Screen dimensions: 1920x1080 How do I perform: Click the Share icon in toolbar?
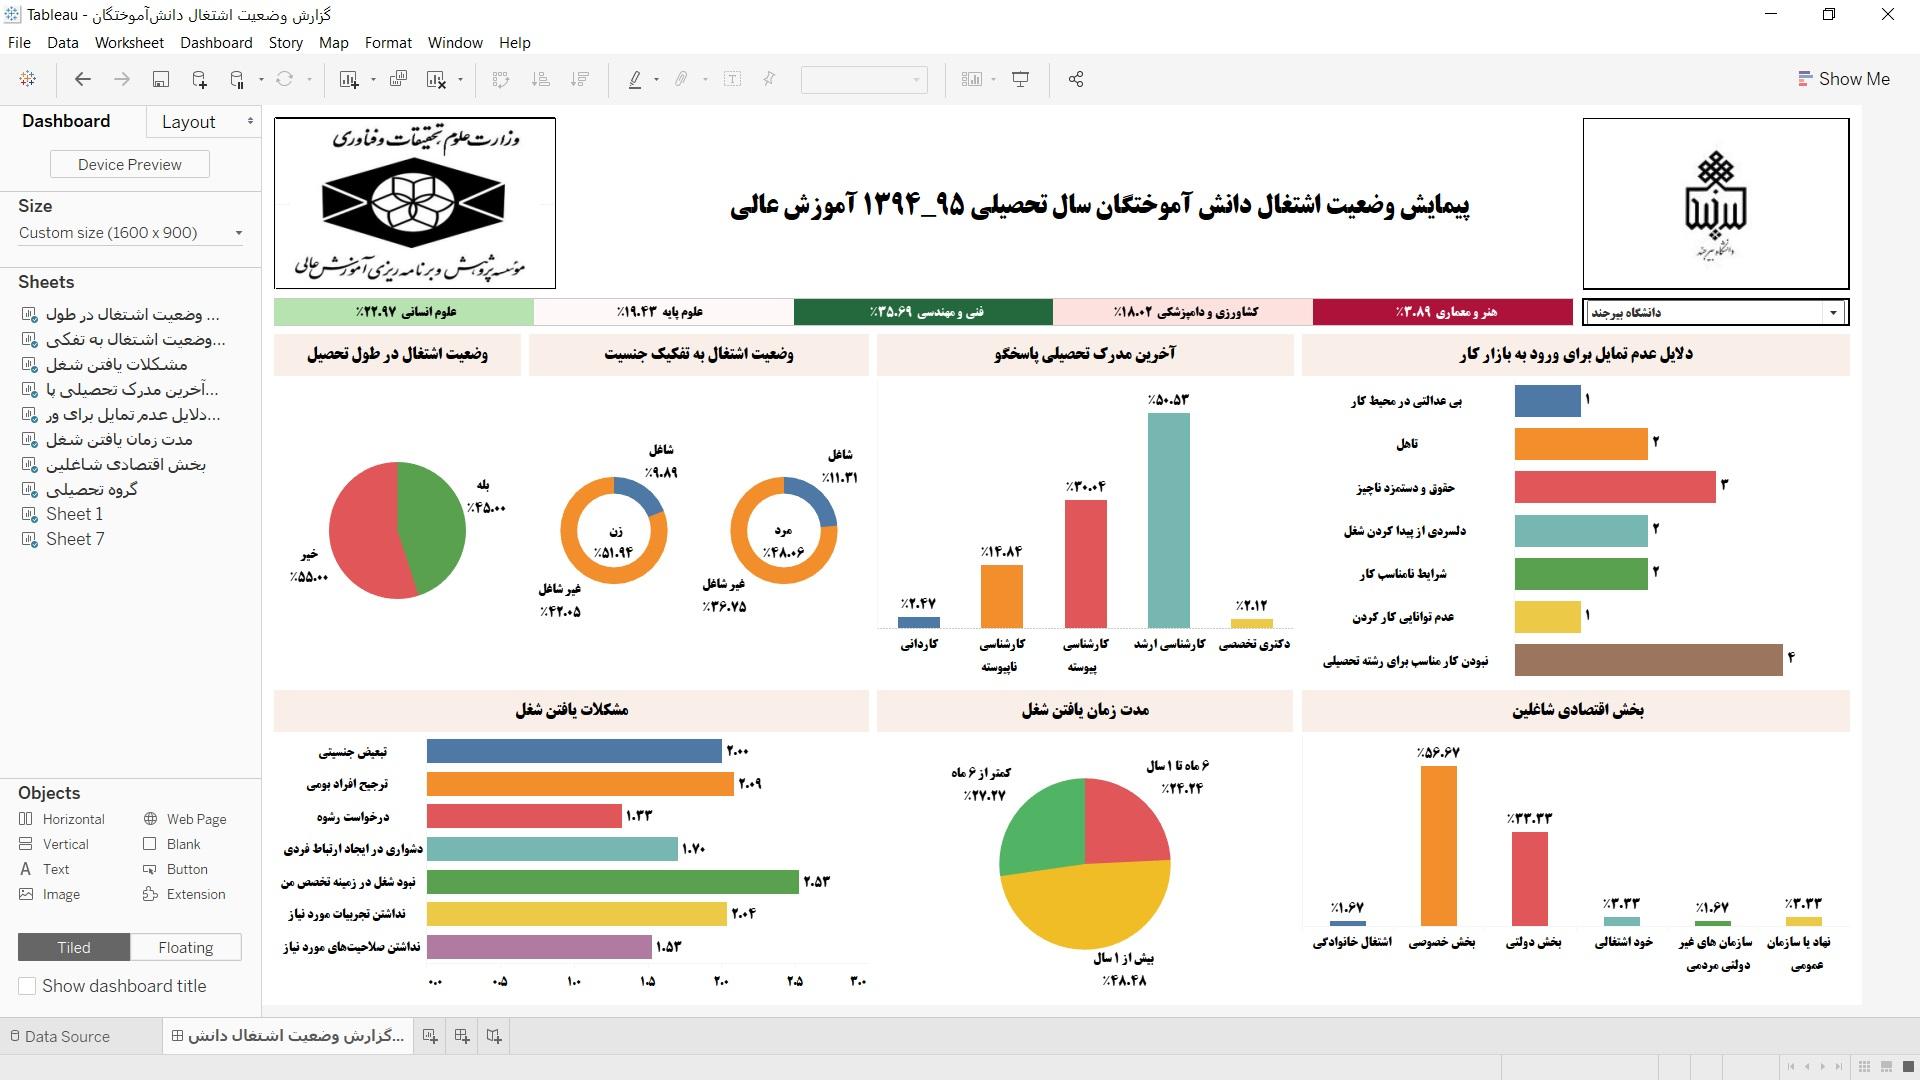1076,79
